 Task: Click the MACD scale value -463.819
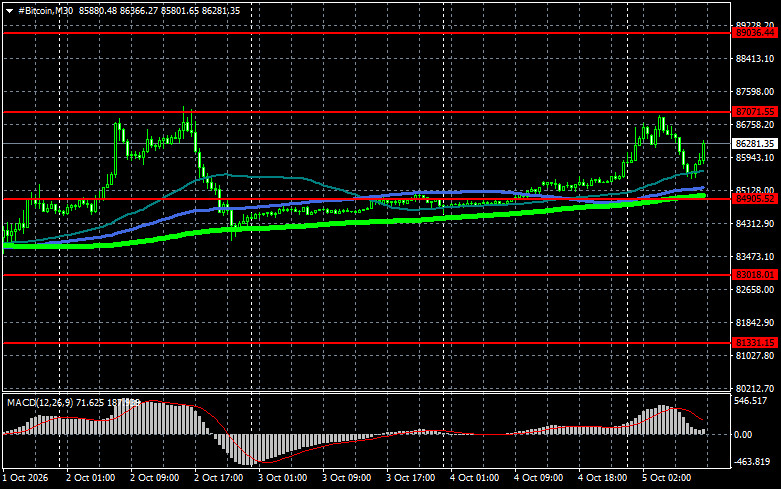click(752, 462)
